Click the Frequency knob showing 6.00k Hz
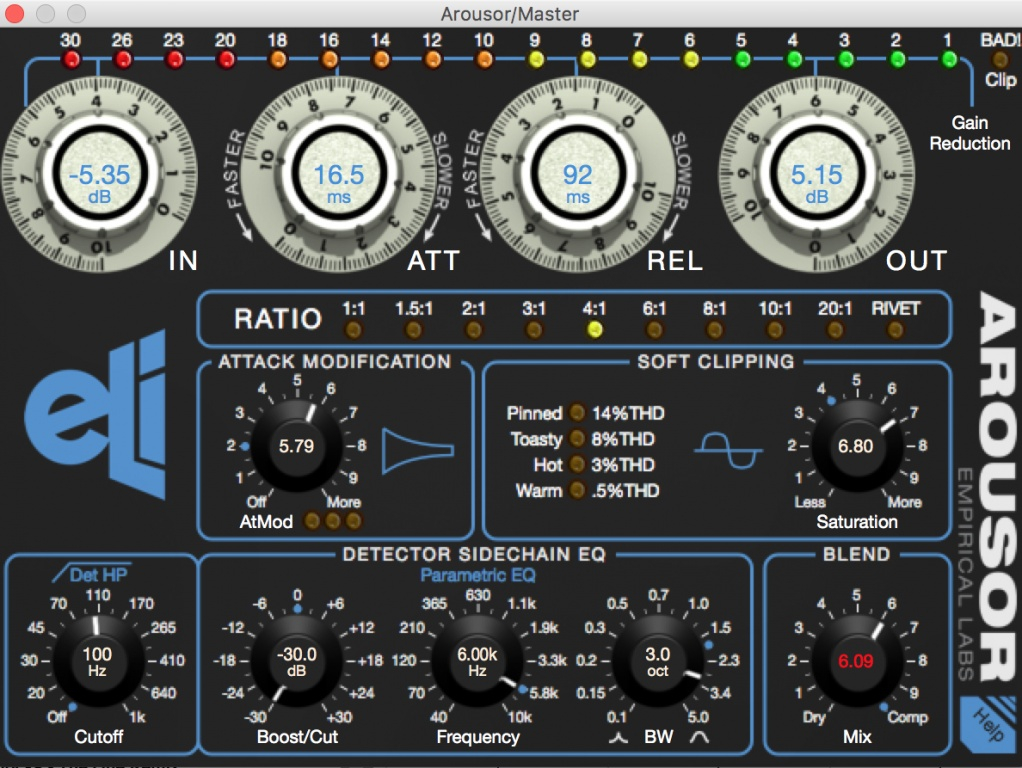 click(477, 660)
